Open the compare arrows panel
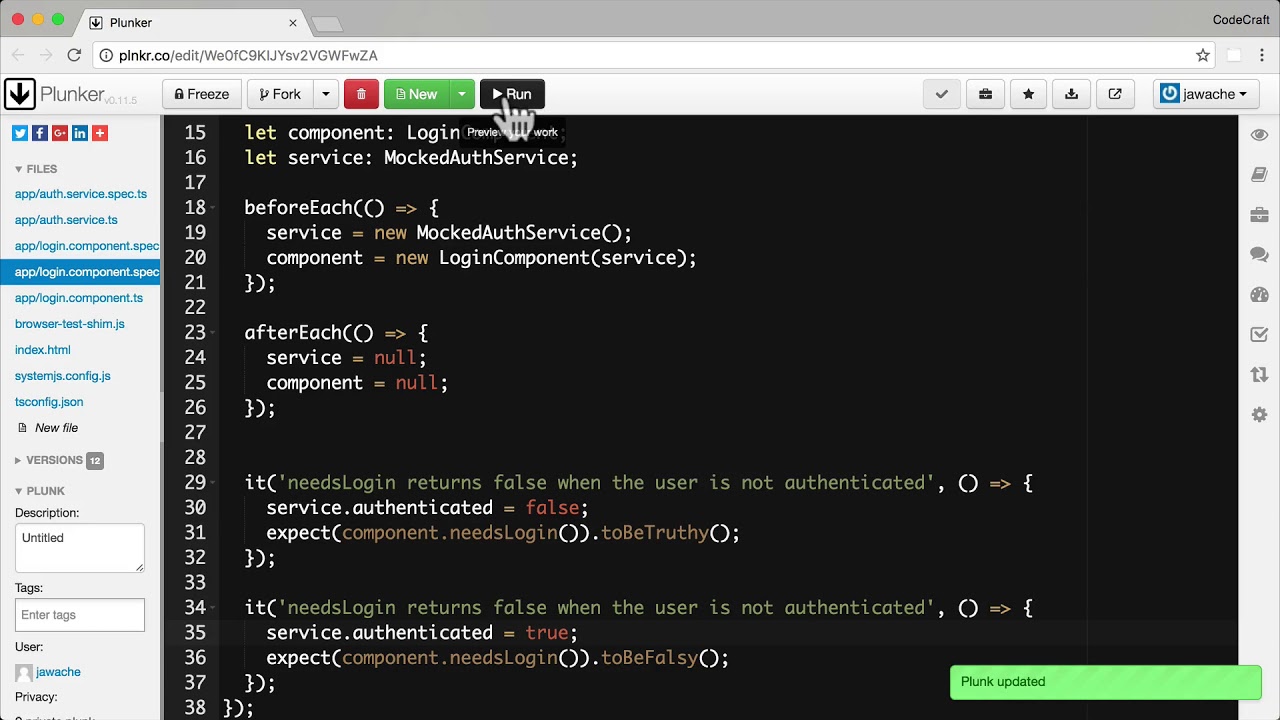This screenshot has width=1280, height=720. [1259, 375]
